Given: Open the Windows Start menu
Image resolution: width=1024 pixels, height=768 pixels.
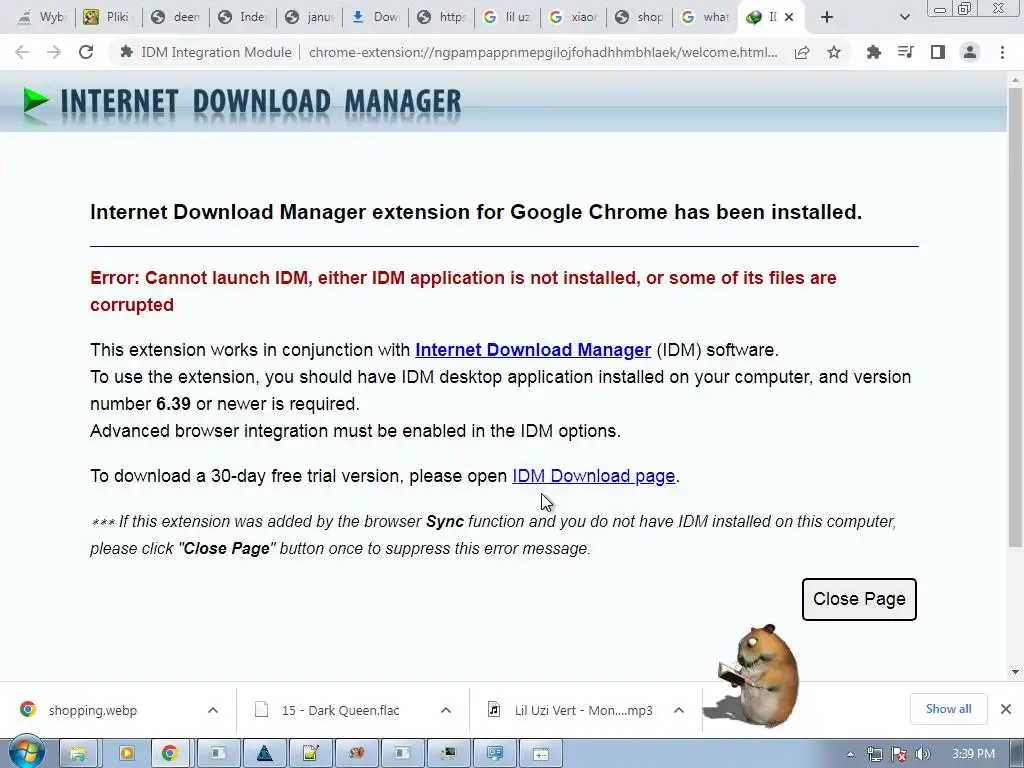Looking at the screenshot, I should (x=25, y=753).
